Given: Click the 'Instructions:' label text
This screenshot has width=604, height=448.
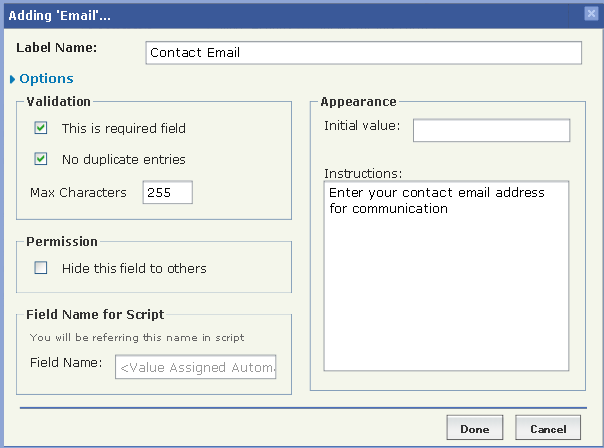Looking at the screenshot, I should [362, 172].
